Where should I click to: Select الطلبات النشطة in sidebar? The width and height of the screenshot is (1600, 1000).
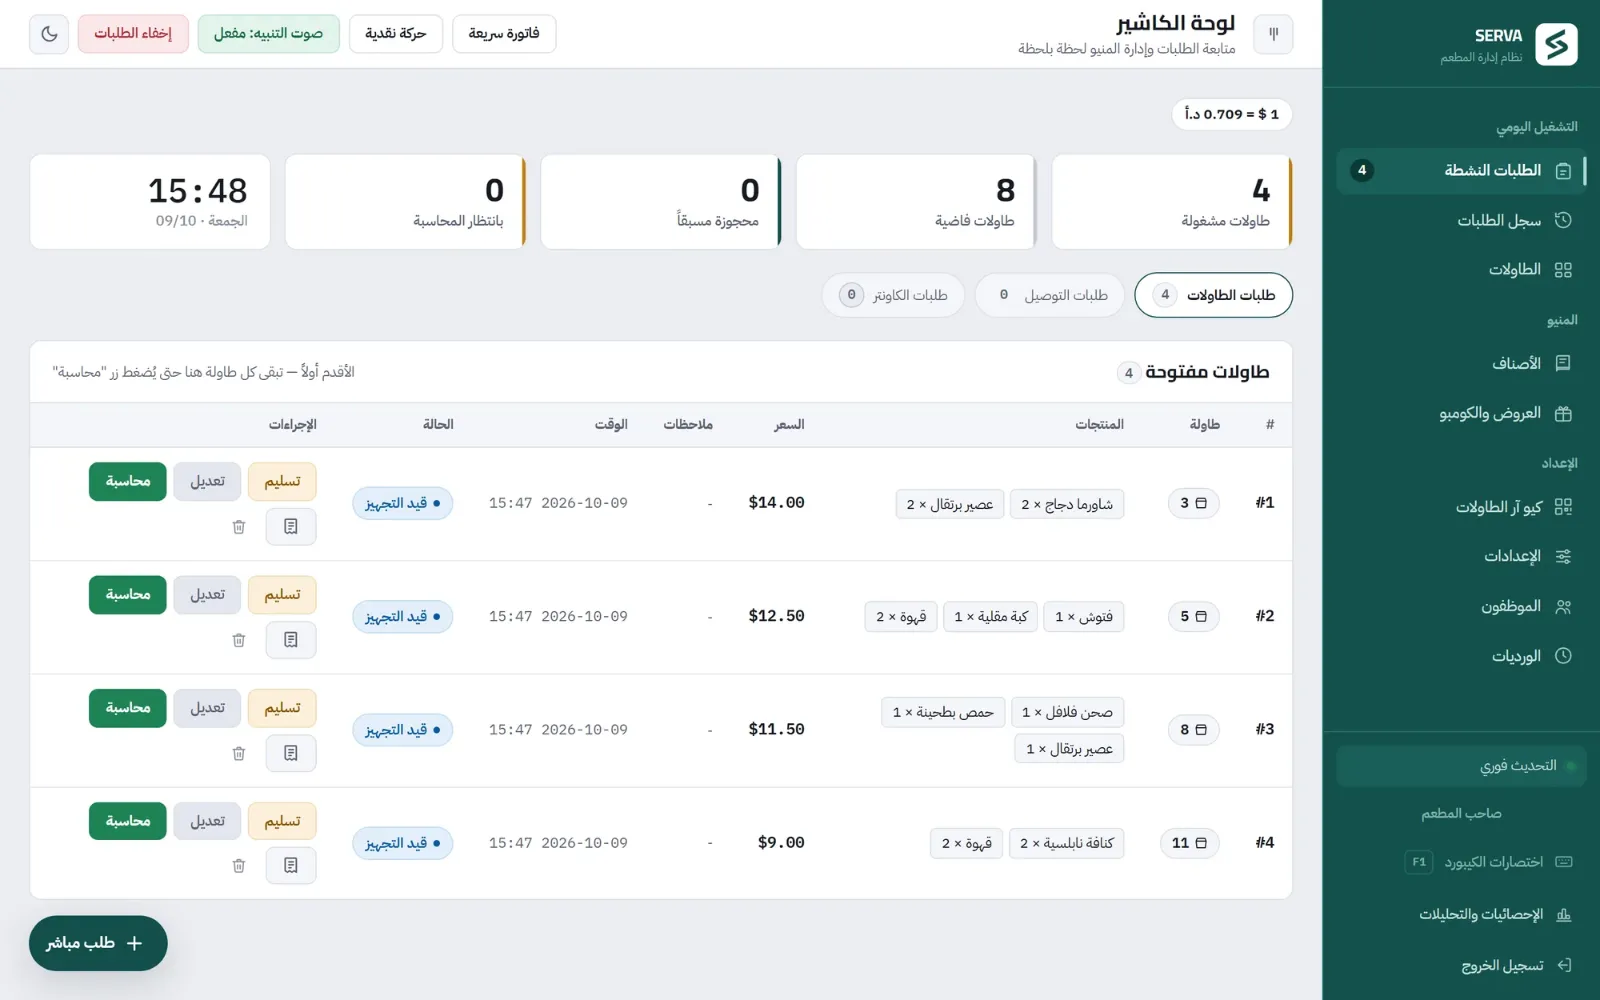(x=1461, y=170)
